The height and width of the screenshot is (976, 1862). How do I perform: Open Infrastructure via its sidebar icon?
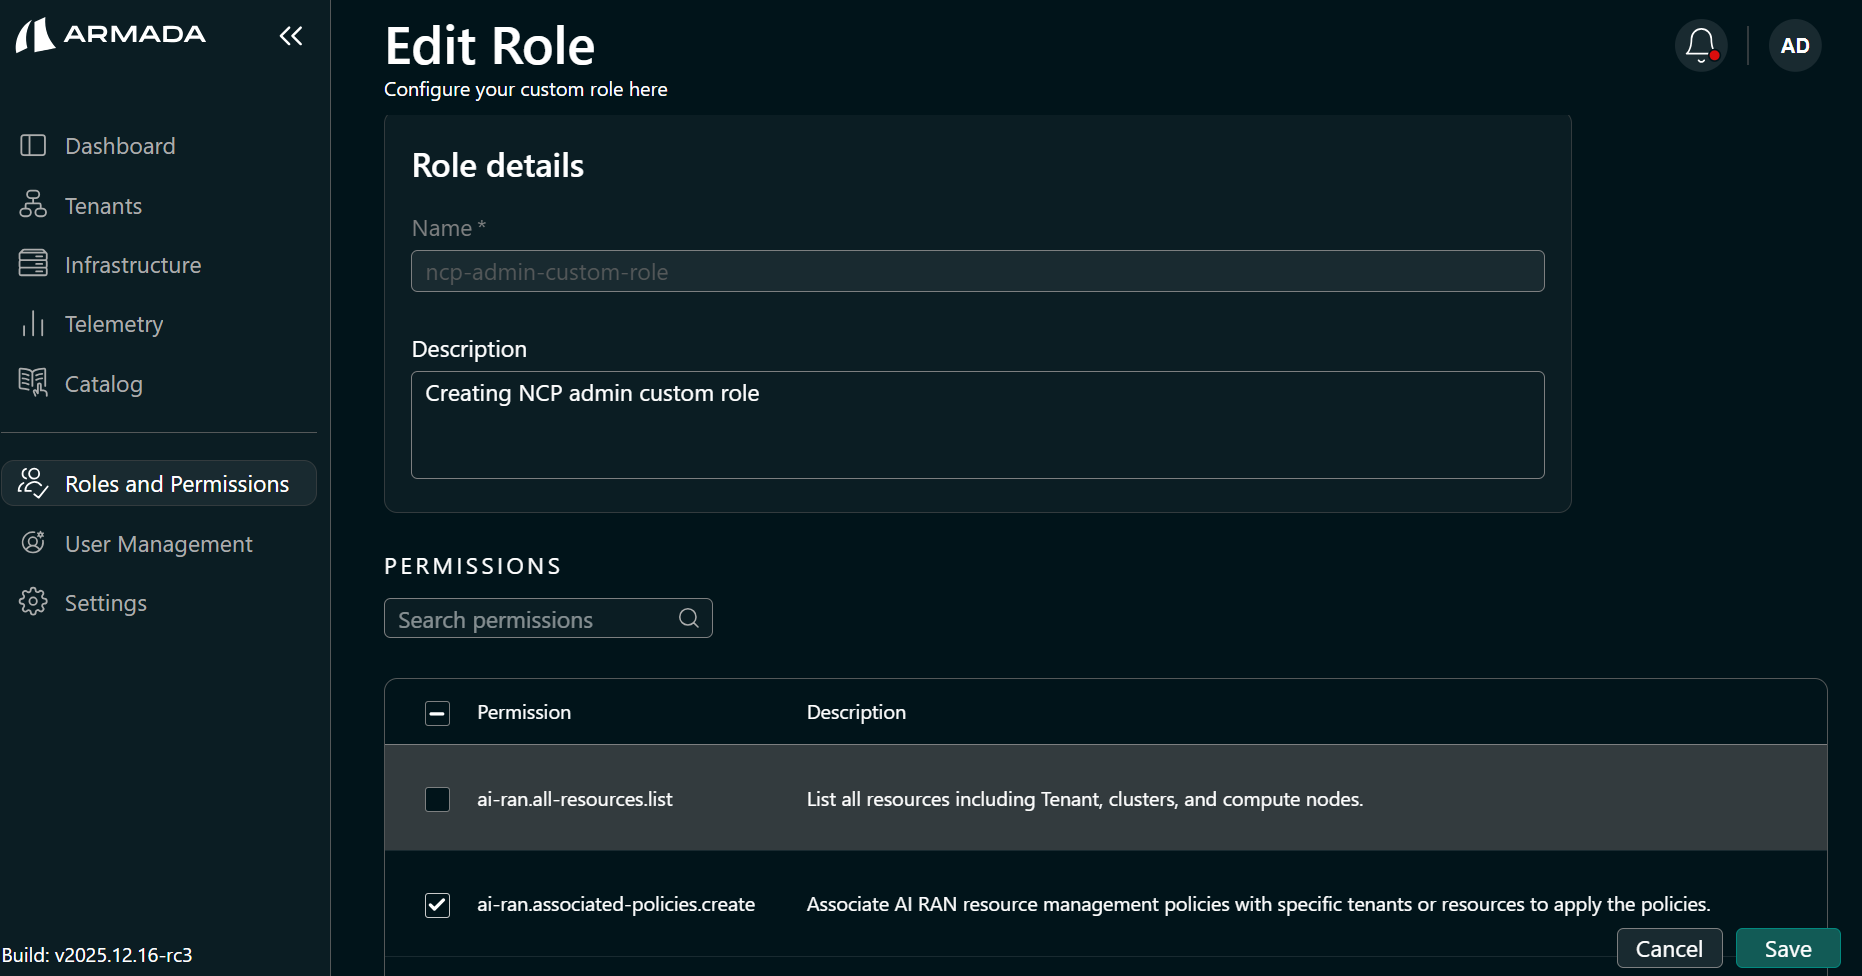coord(33,264)
